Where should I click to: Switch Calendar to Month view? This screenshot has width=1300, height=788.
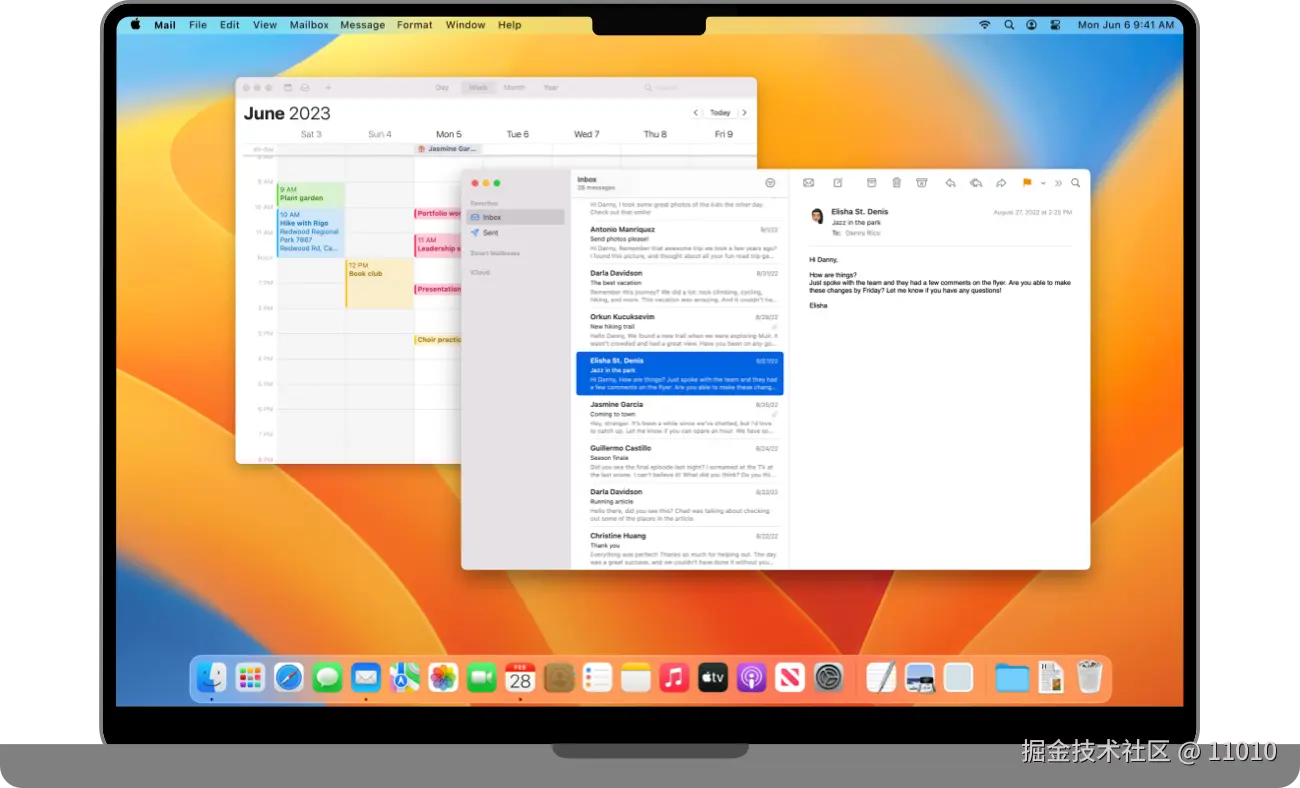[514, 87]
